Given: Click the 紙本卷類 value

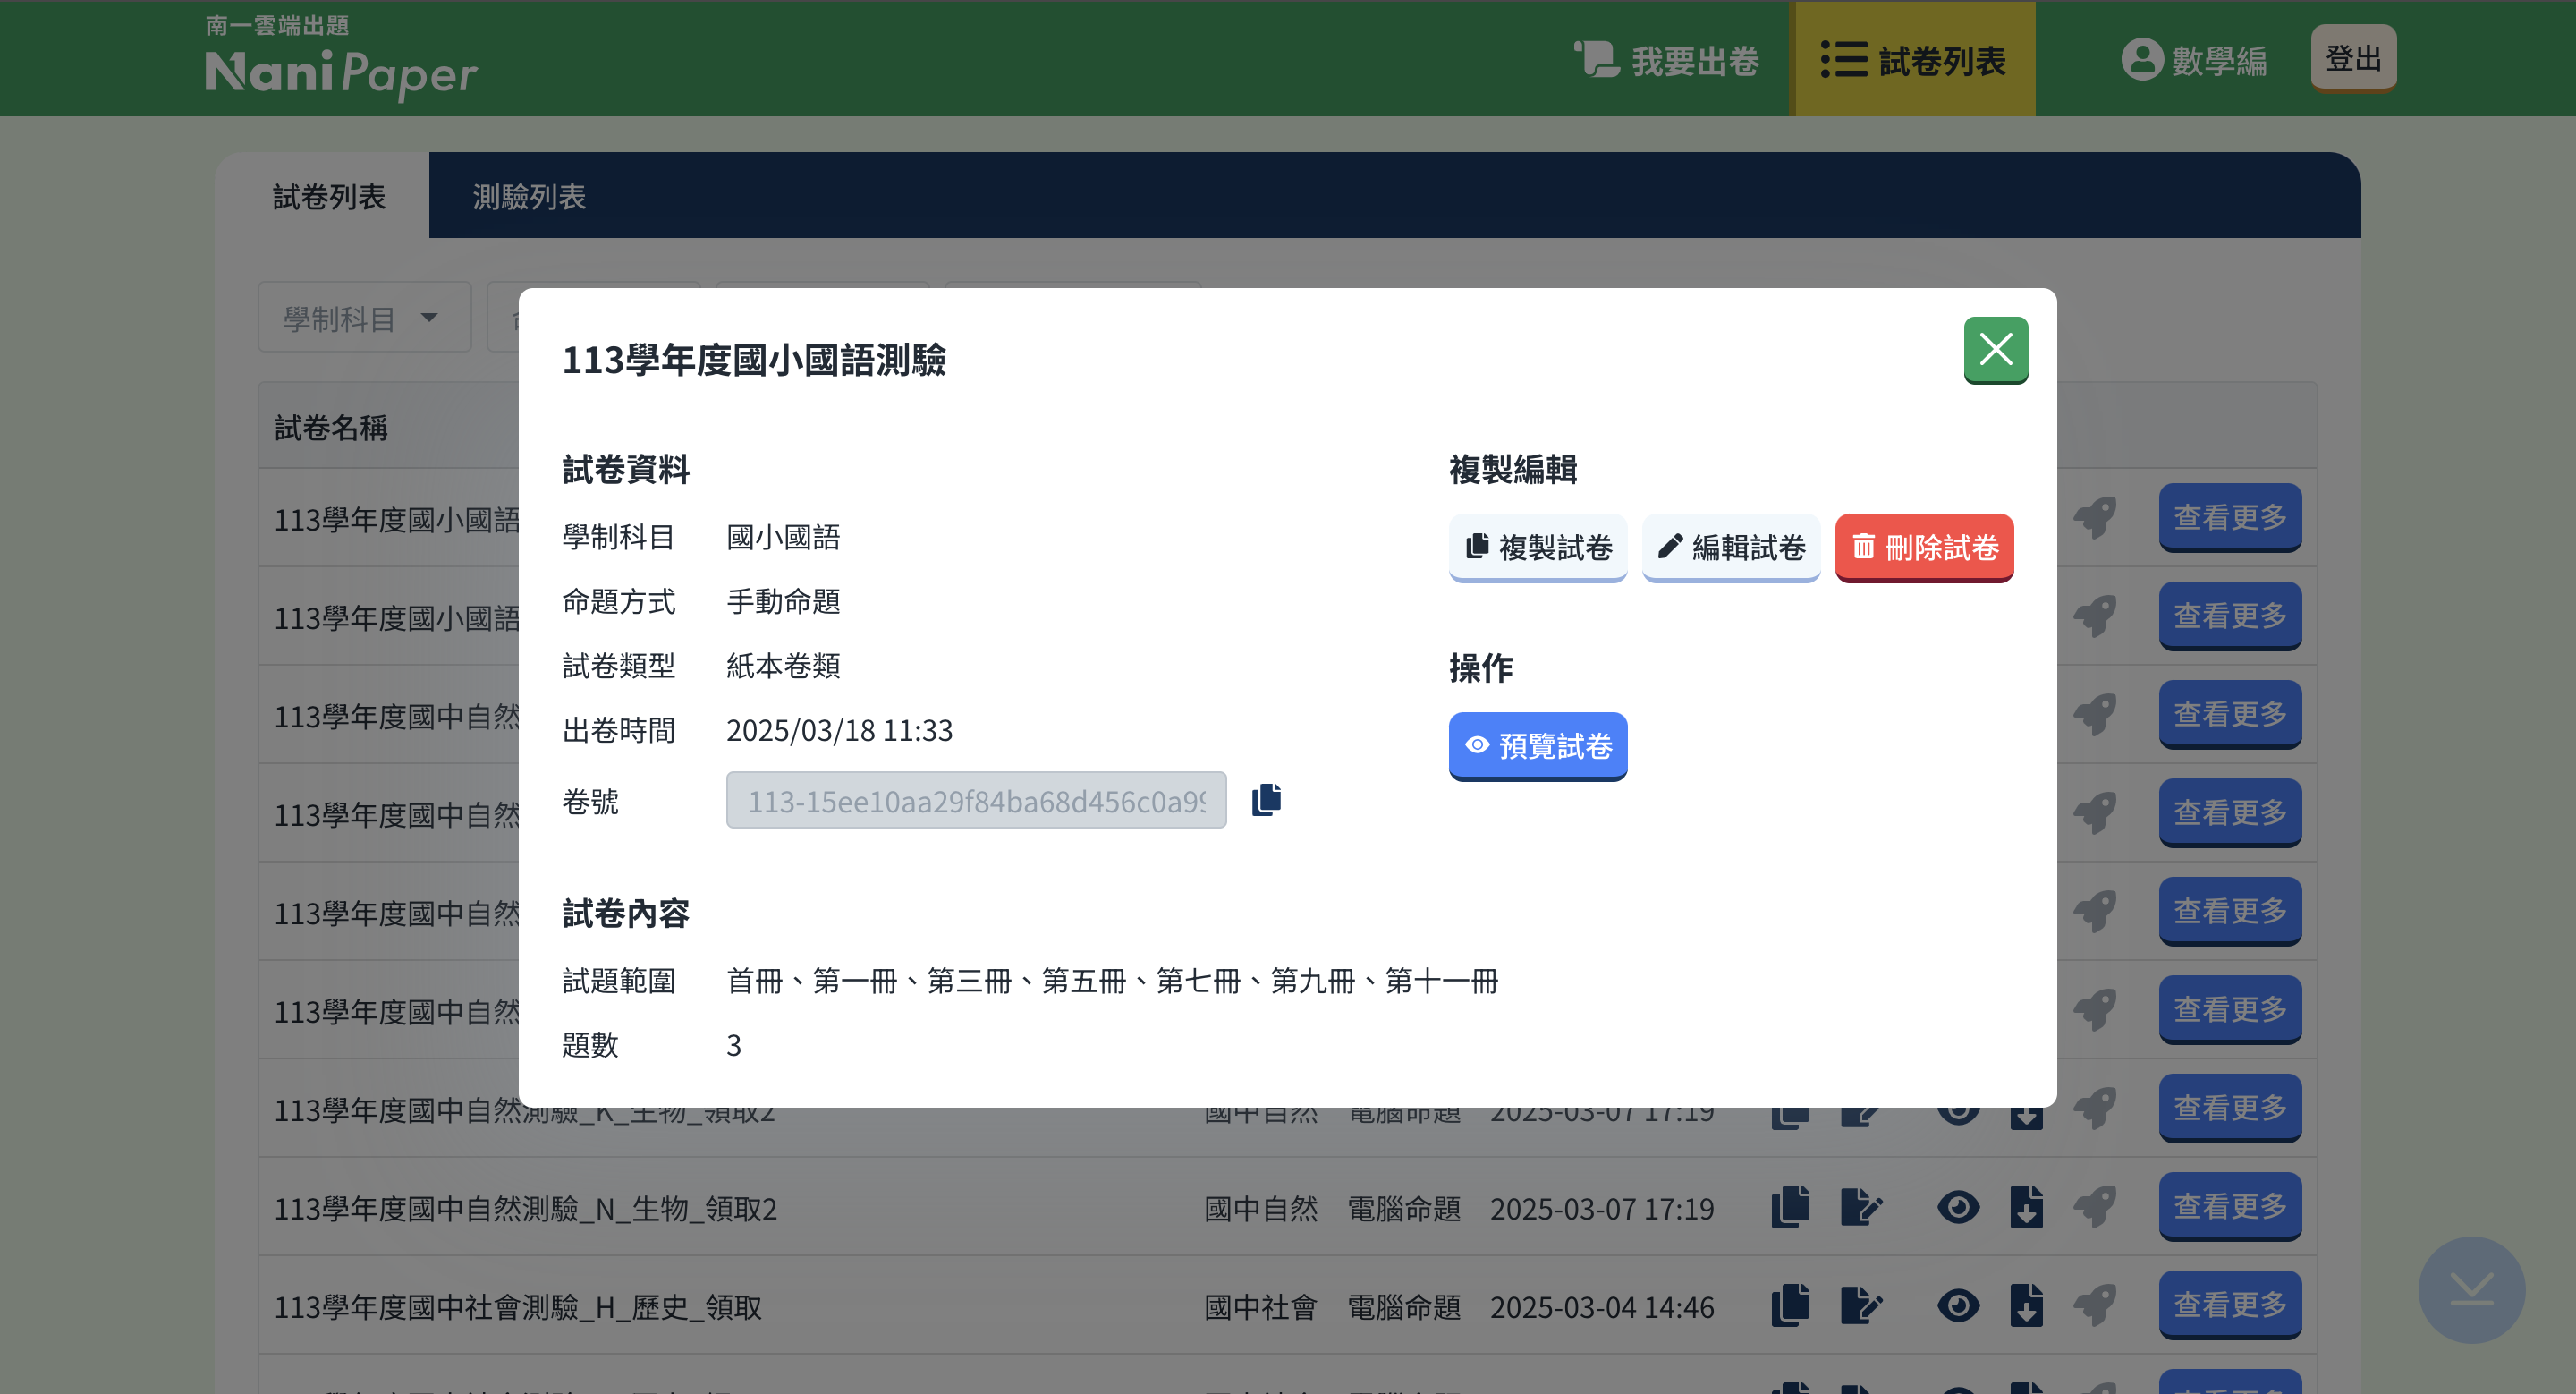Looking at the screenshot, I should coord(783,665).
